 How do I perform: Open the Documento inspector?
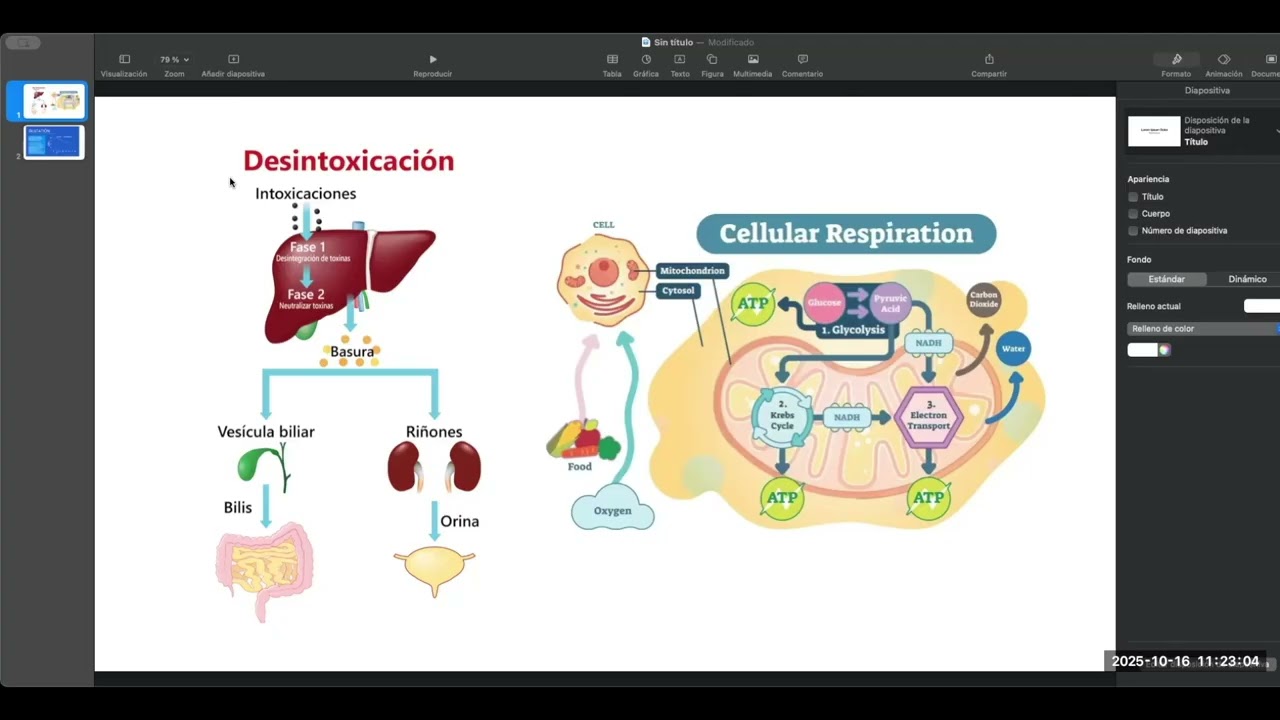[1270, 60]
